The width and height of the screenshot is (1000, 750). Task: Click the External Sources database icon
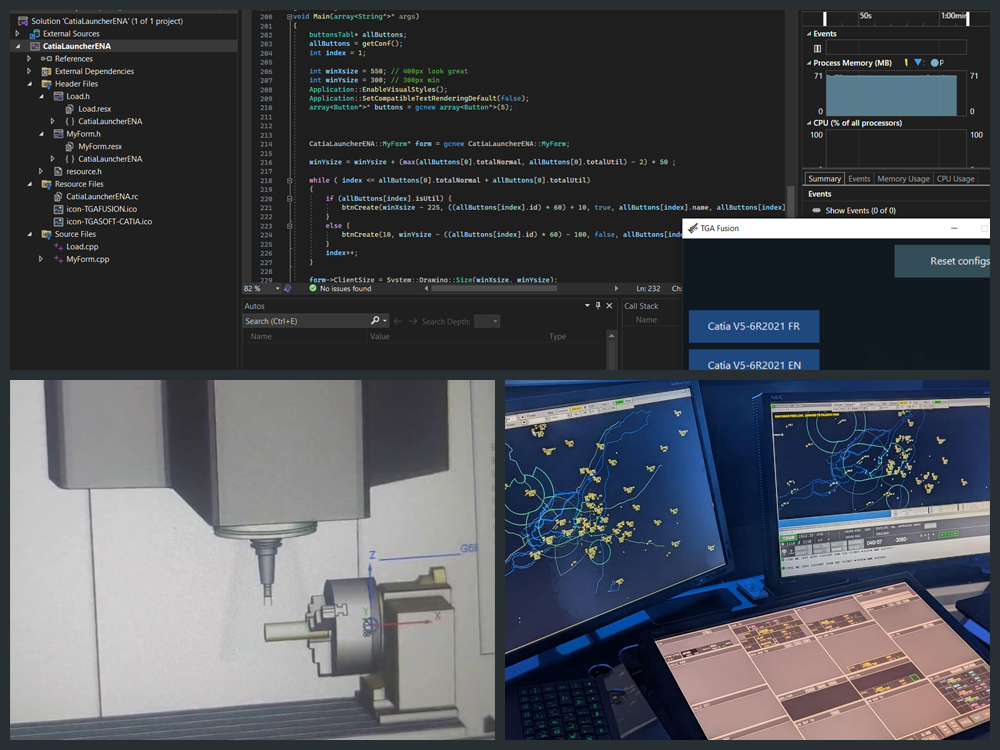point(35,34)
